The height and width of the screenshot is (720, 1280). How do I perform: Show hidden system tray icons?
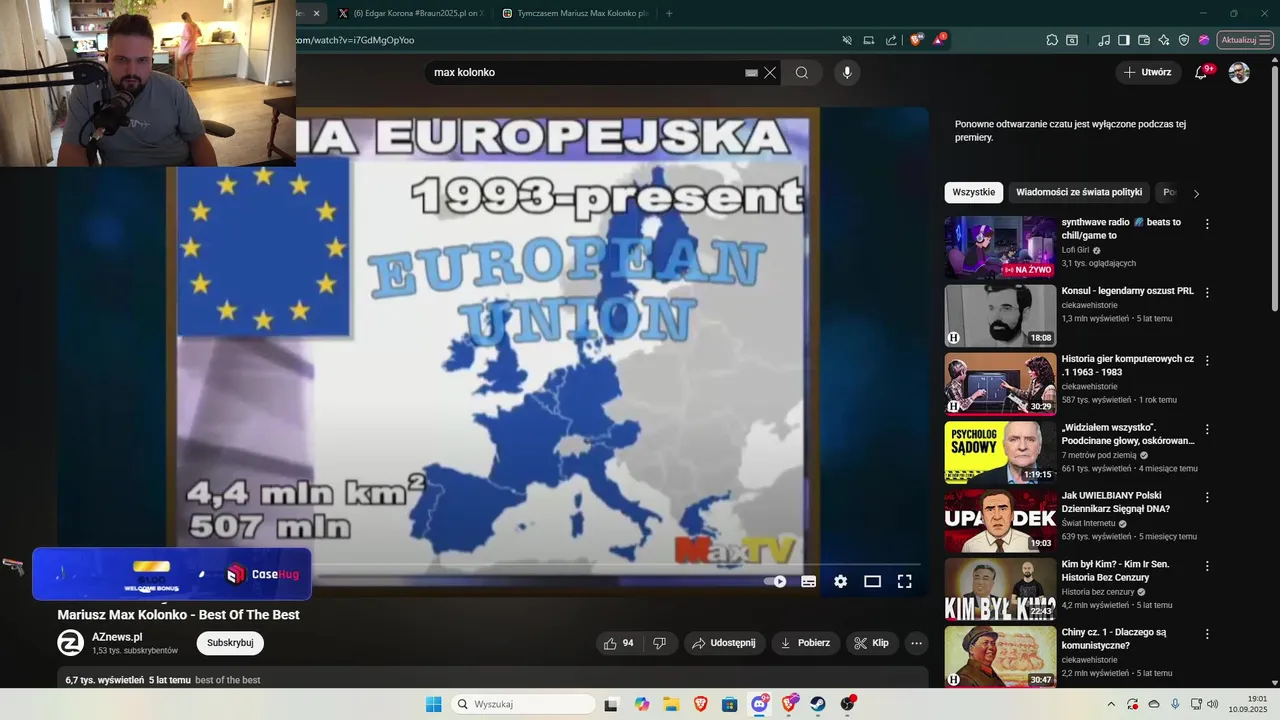point(1111,704)
